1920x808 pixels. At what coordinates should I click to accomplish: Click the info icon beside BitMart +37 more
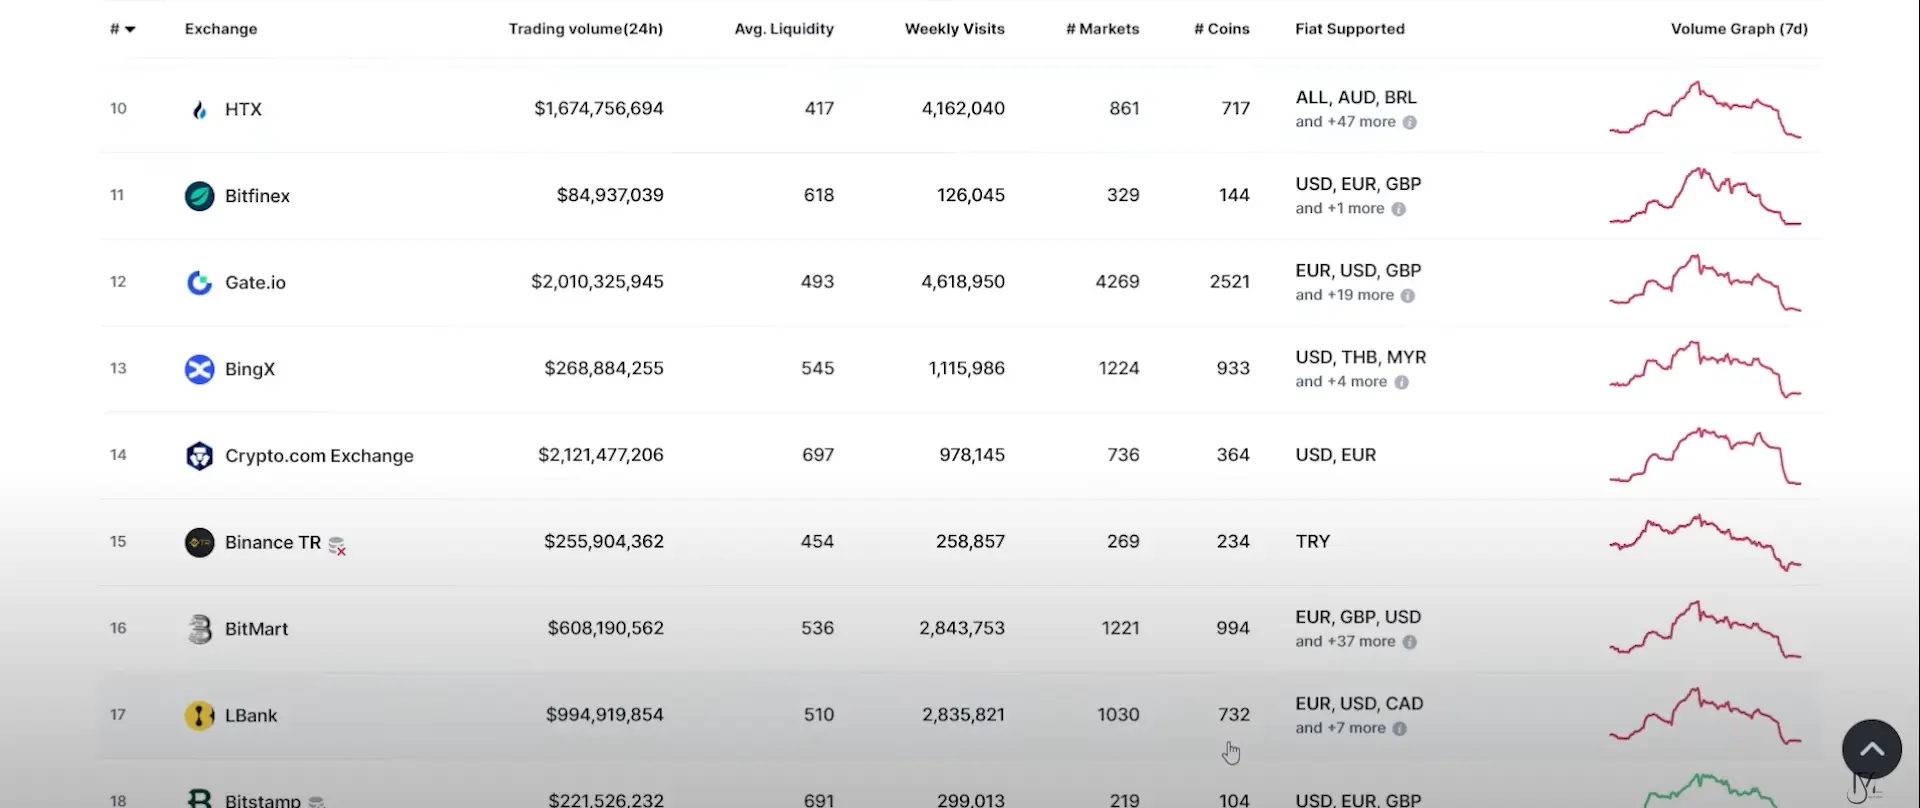1410,642
